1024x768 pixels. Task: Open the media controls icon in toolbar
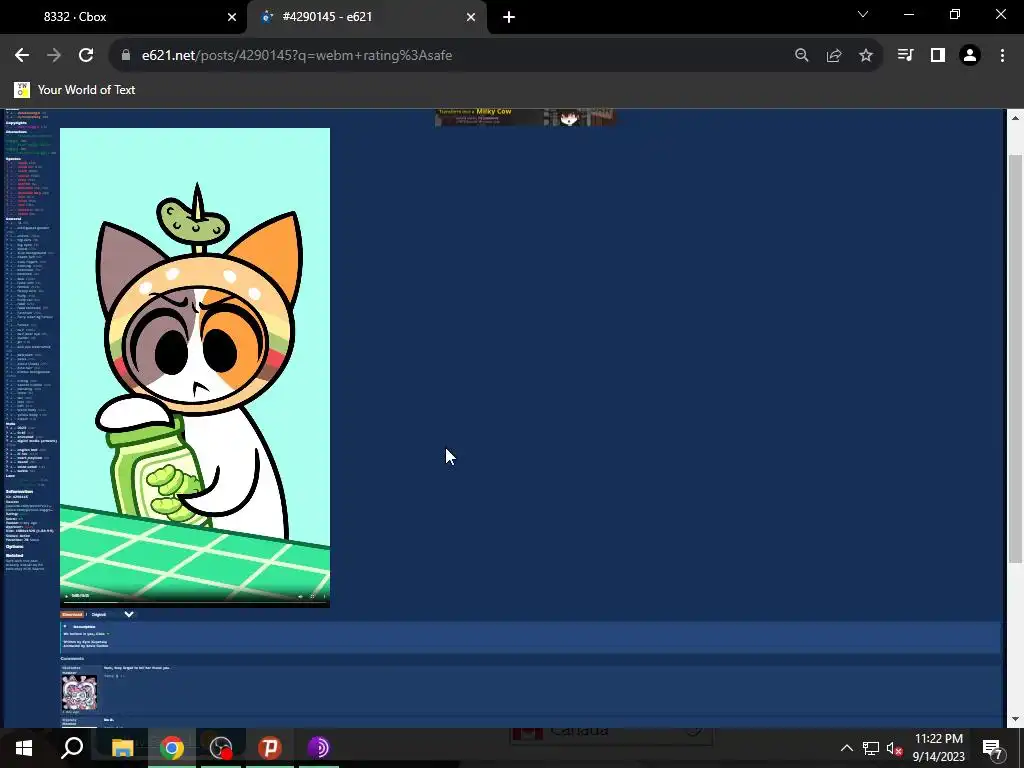(905, 56)
